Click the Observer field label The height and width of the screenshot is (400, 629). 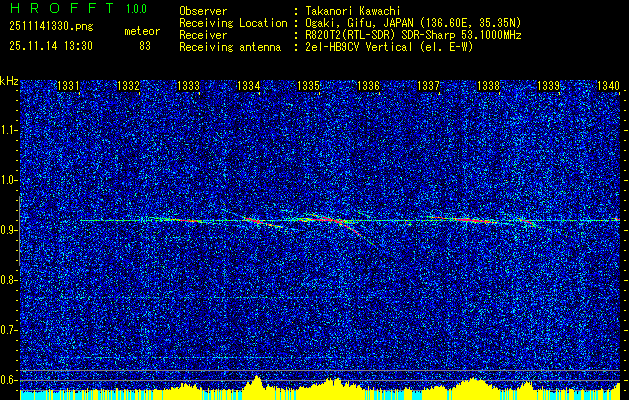point(203,11)
